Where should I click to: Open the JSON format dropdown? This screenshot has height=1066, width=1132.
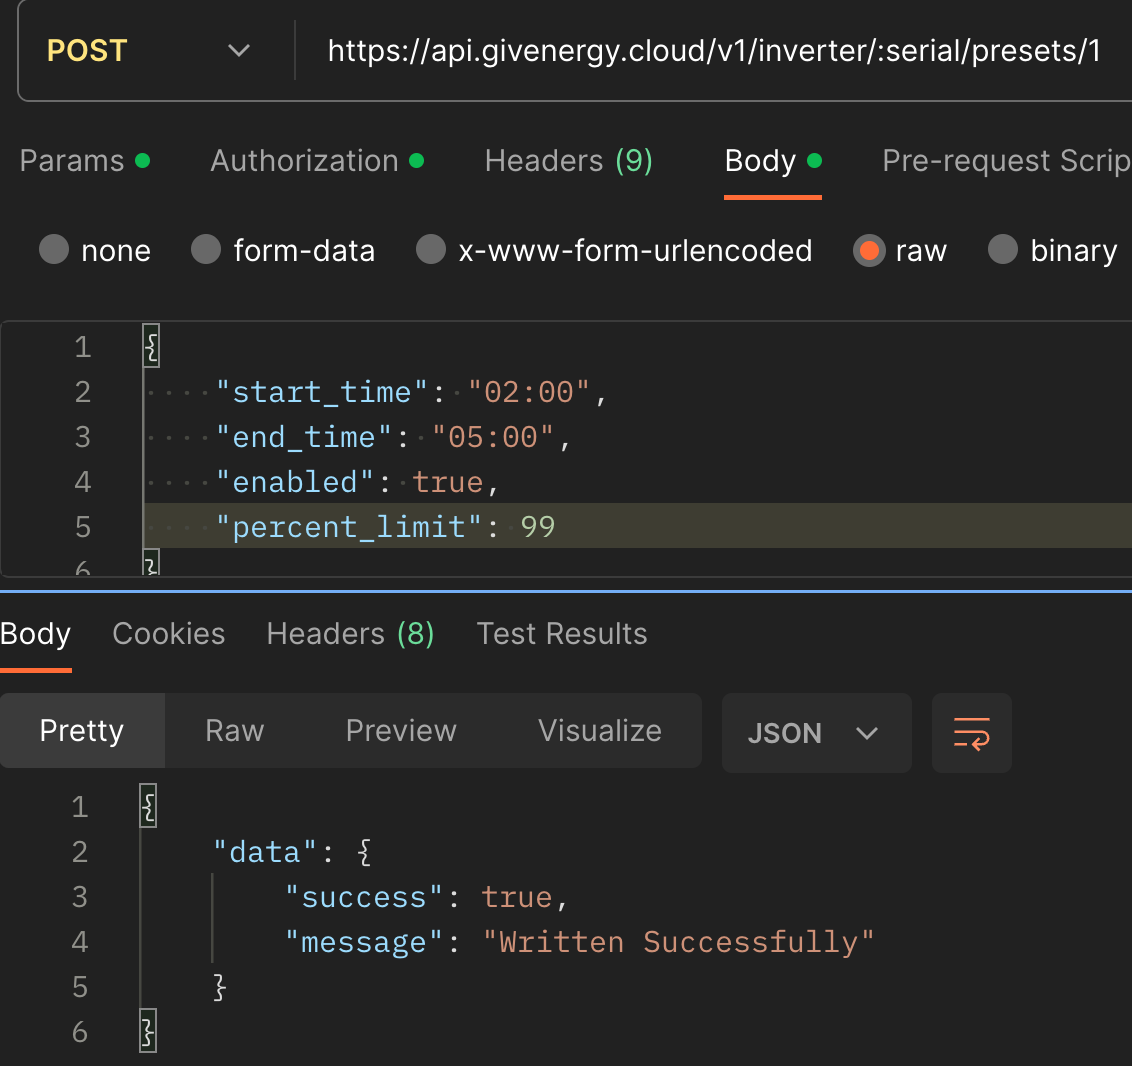coord(817,733)
